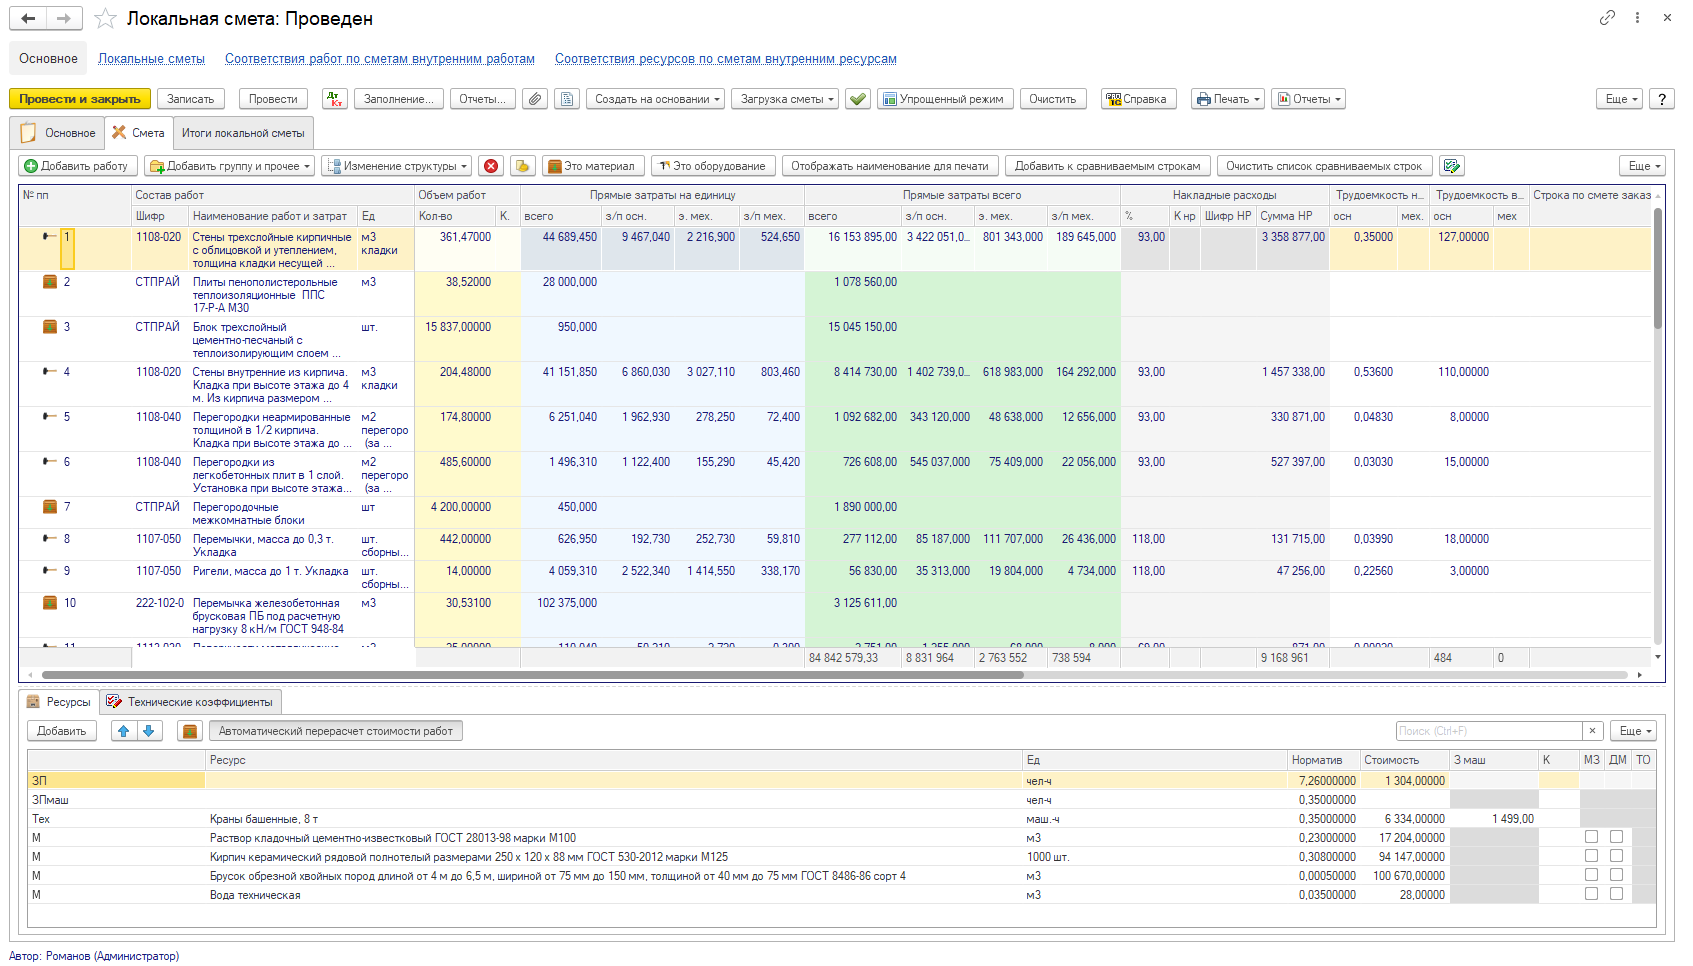Toggle МЗ checkbox for Кирпич керамический row
1693x966 pixels.
tap(1591, 856)
